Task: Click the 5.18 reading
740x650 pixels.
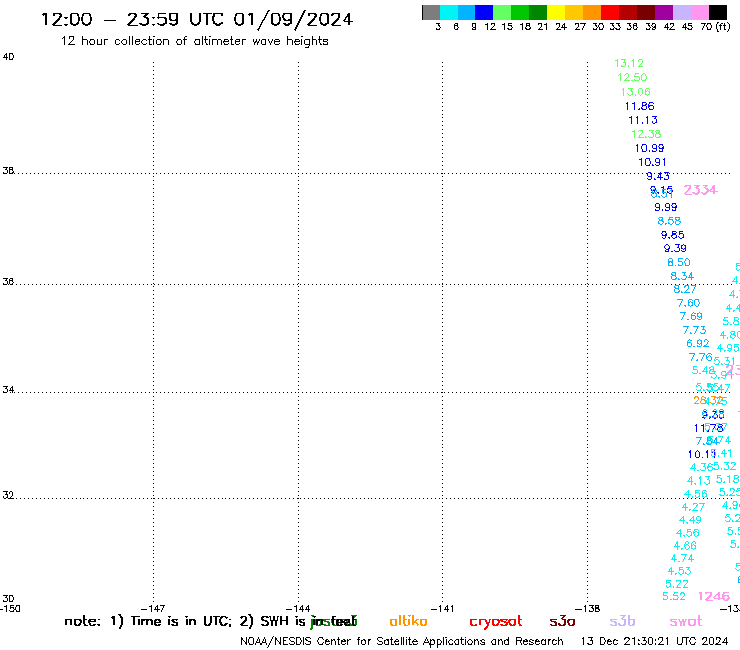Action: point(727,479)
